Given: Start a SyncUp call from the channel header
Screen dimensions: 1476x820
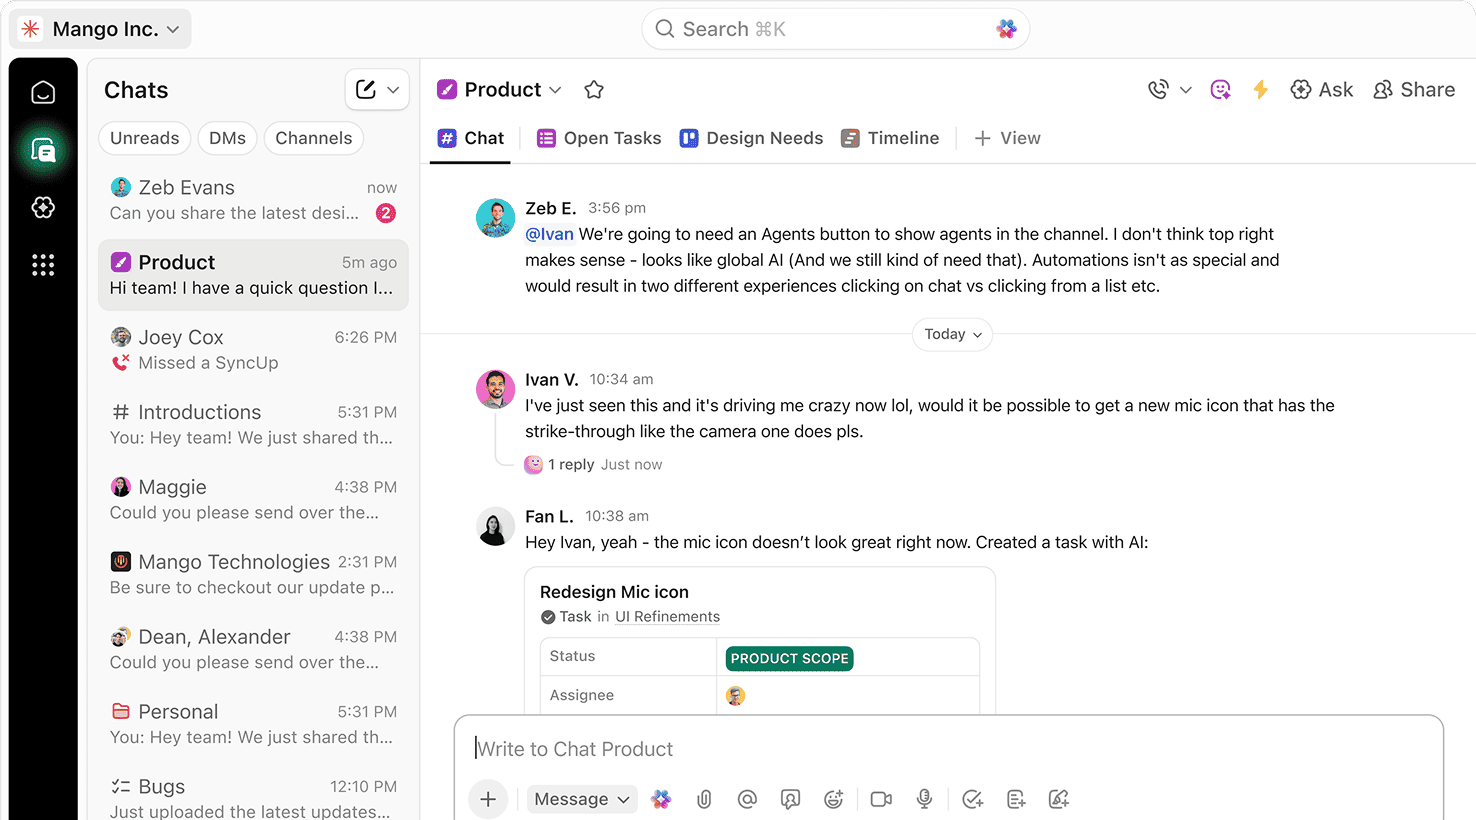Looking at the screenshot, I should click(x=1160, y=89).
